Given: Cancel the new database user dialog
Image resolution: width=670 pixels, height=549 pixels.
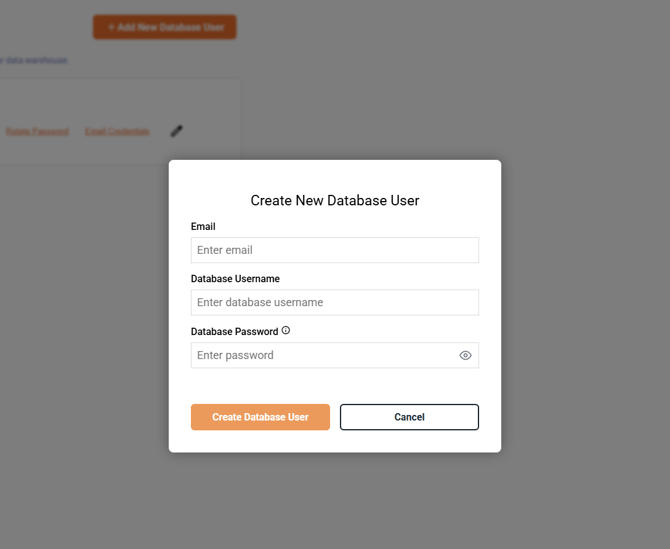Looking at the screenshot, I should 409,417.
